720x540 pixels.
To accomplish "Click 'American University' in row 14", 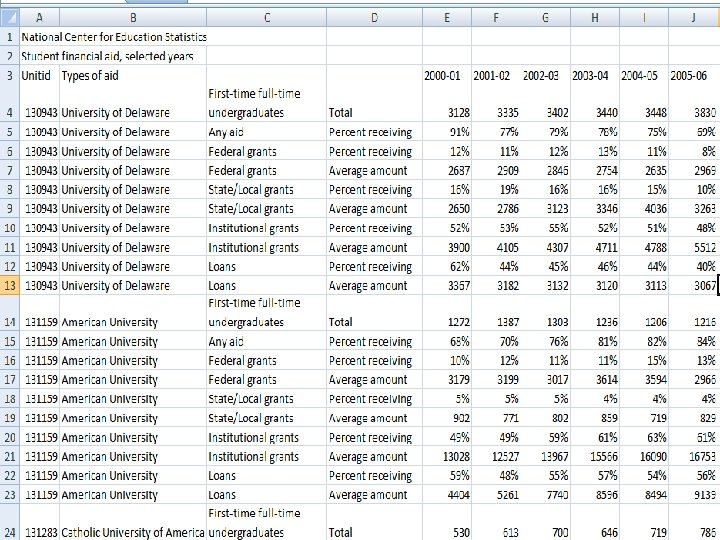I will [109, 322].
